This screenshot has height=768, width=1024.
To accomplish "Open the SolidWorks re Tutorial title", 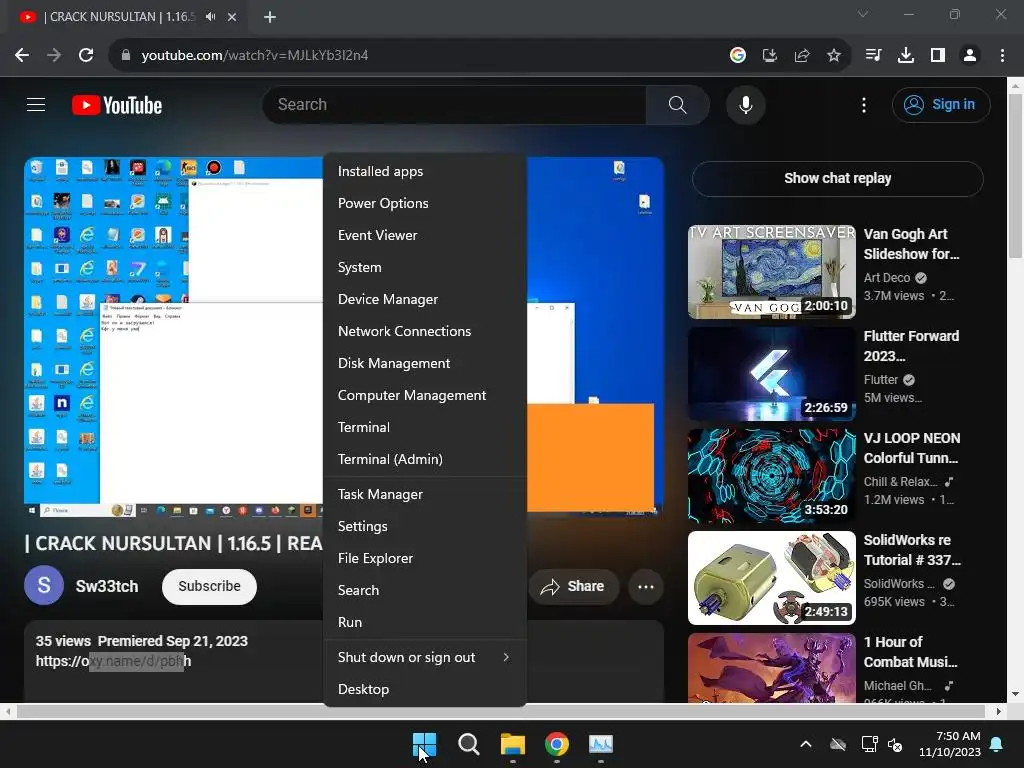I will 912,550.
